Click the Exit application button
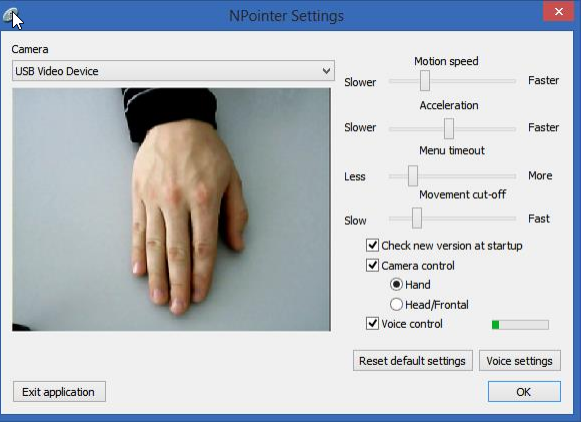This screenshot has width=581, height=424. click(59, 392)
